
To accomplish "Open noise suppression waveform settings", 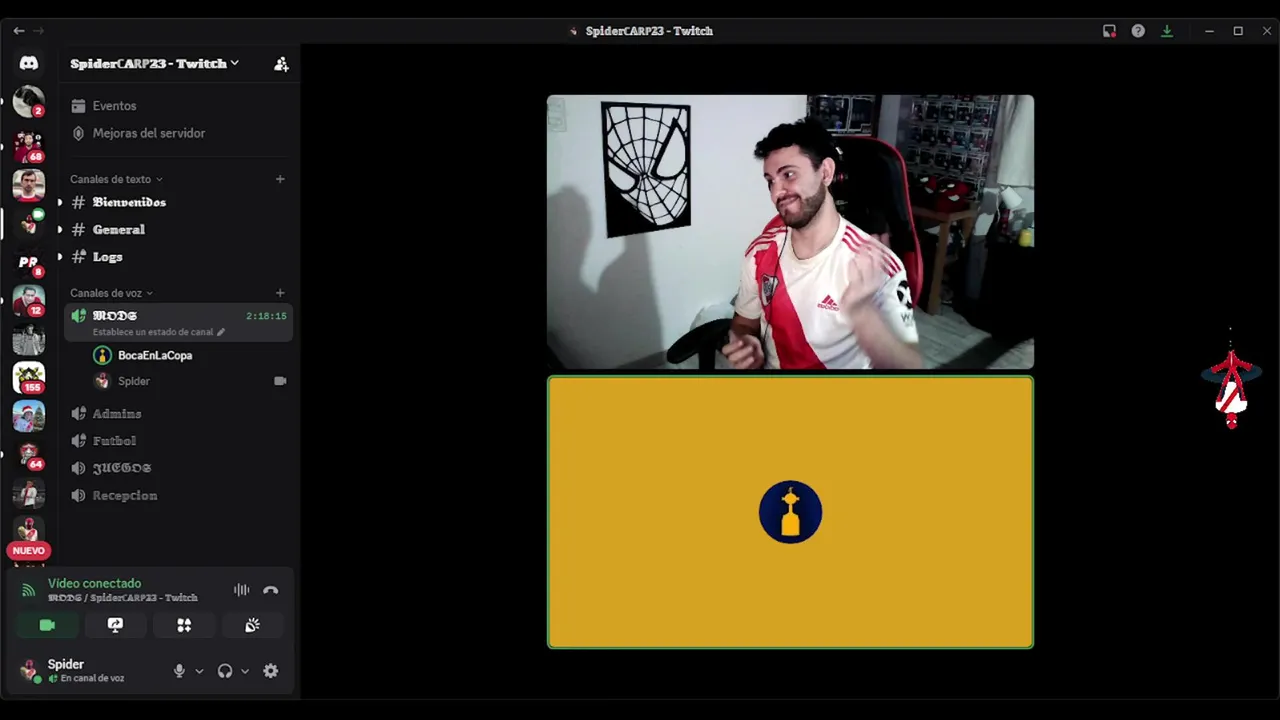I will (241, 590).
